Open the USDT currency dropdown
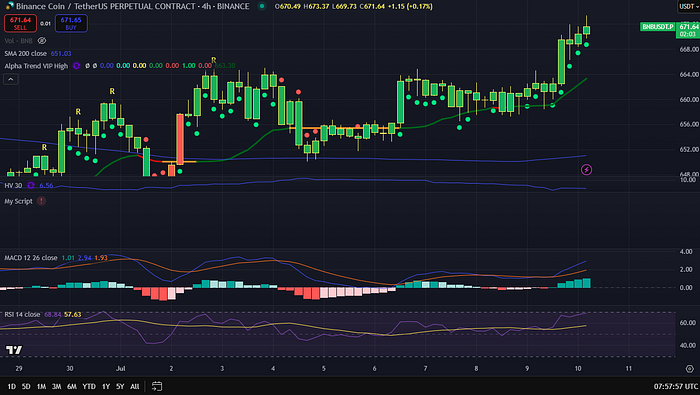Screen dimensions: 700x395 [688, 6]
